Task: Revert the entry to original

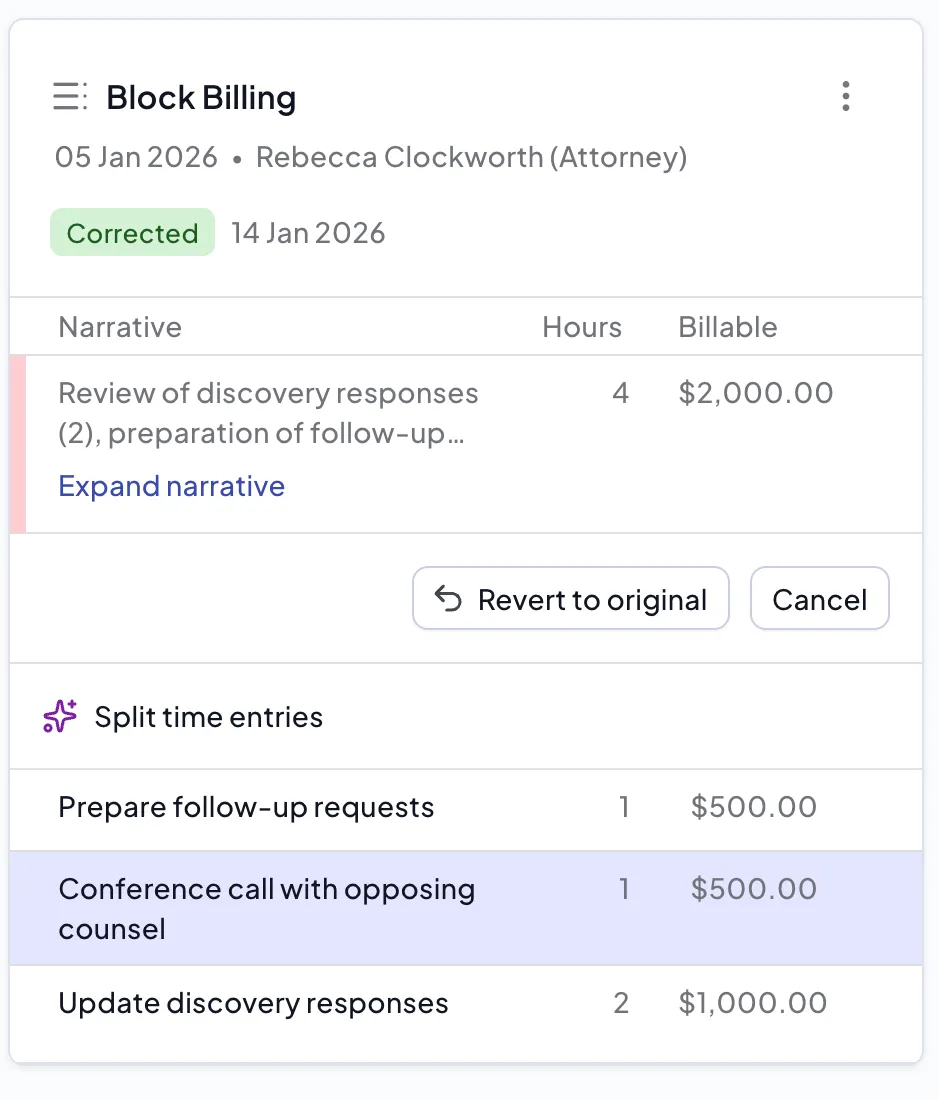Action: click(x=571, y=599)
